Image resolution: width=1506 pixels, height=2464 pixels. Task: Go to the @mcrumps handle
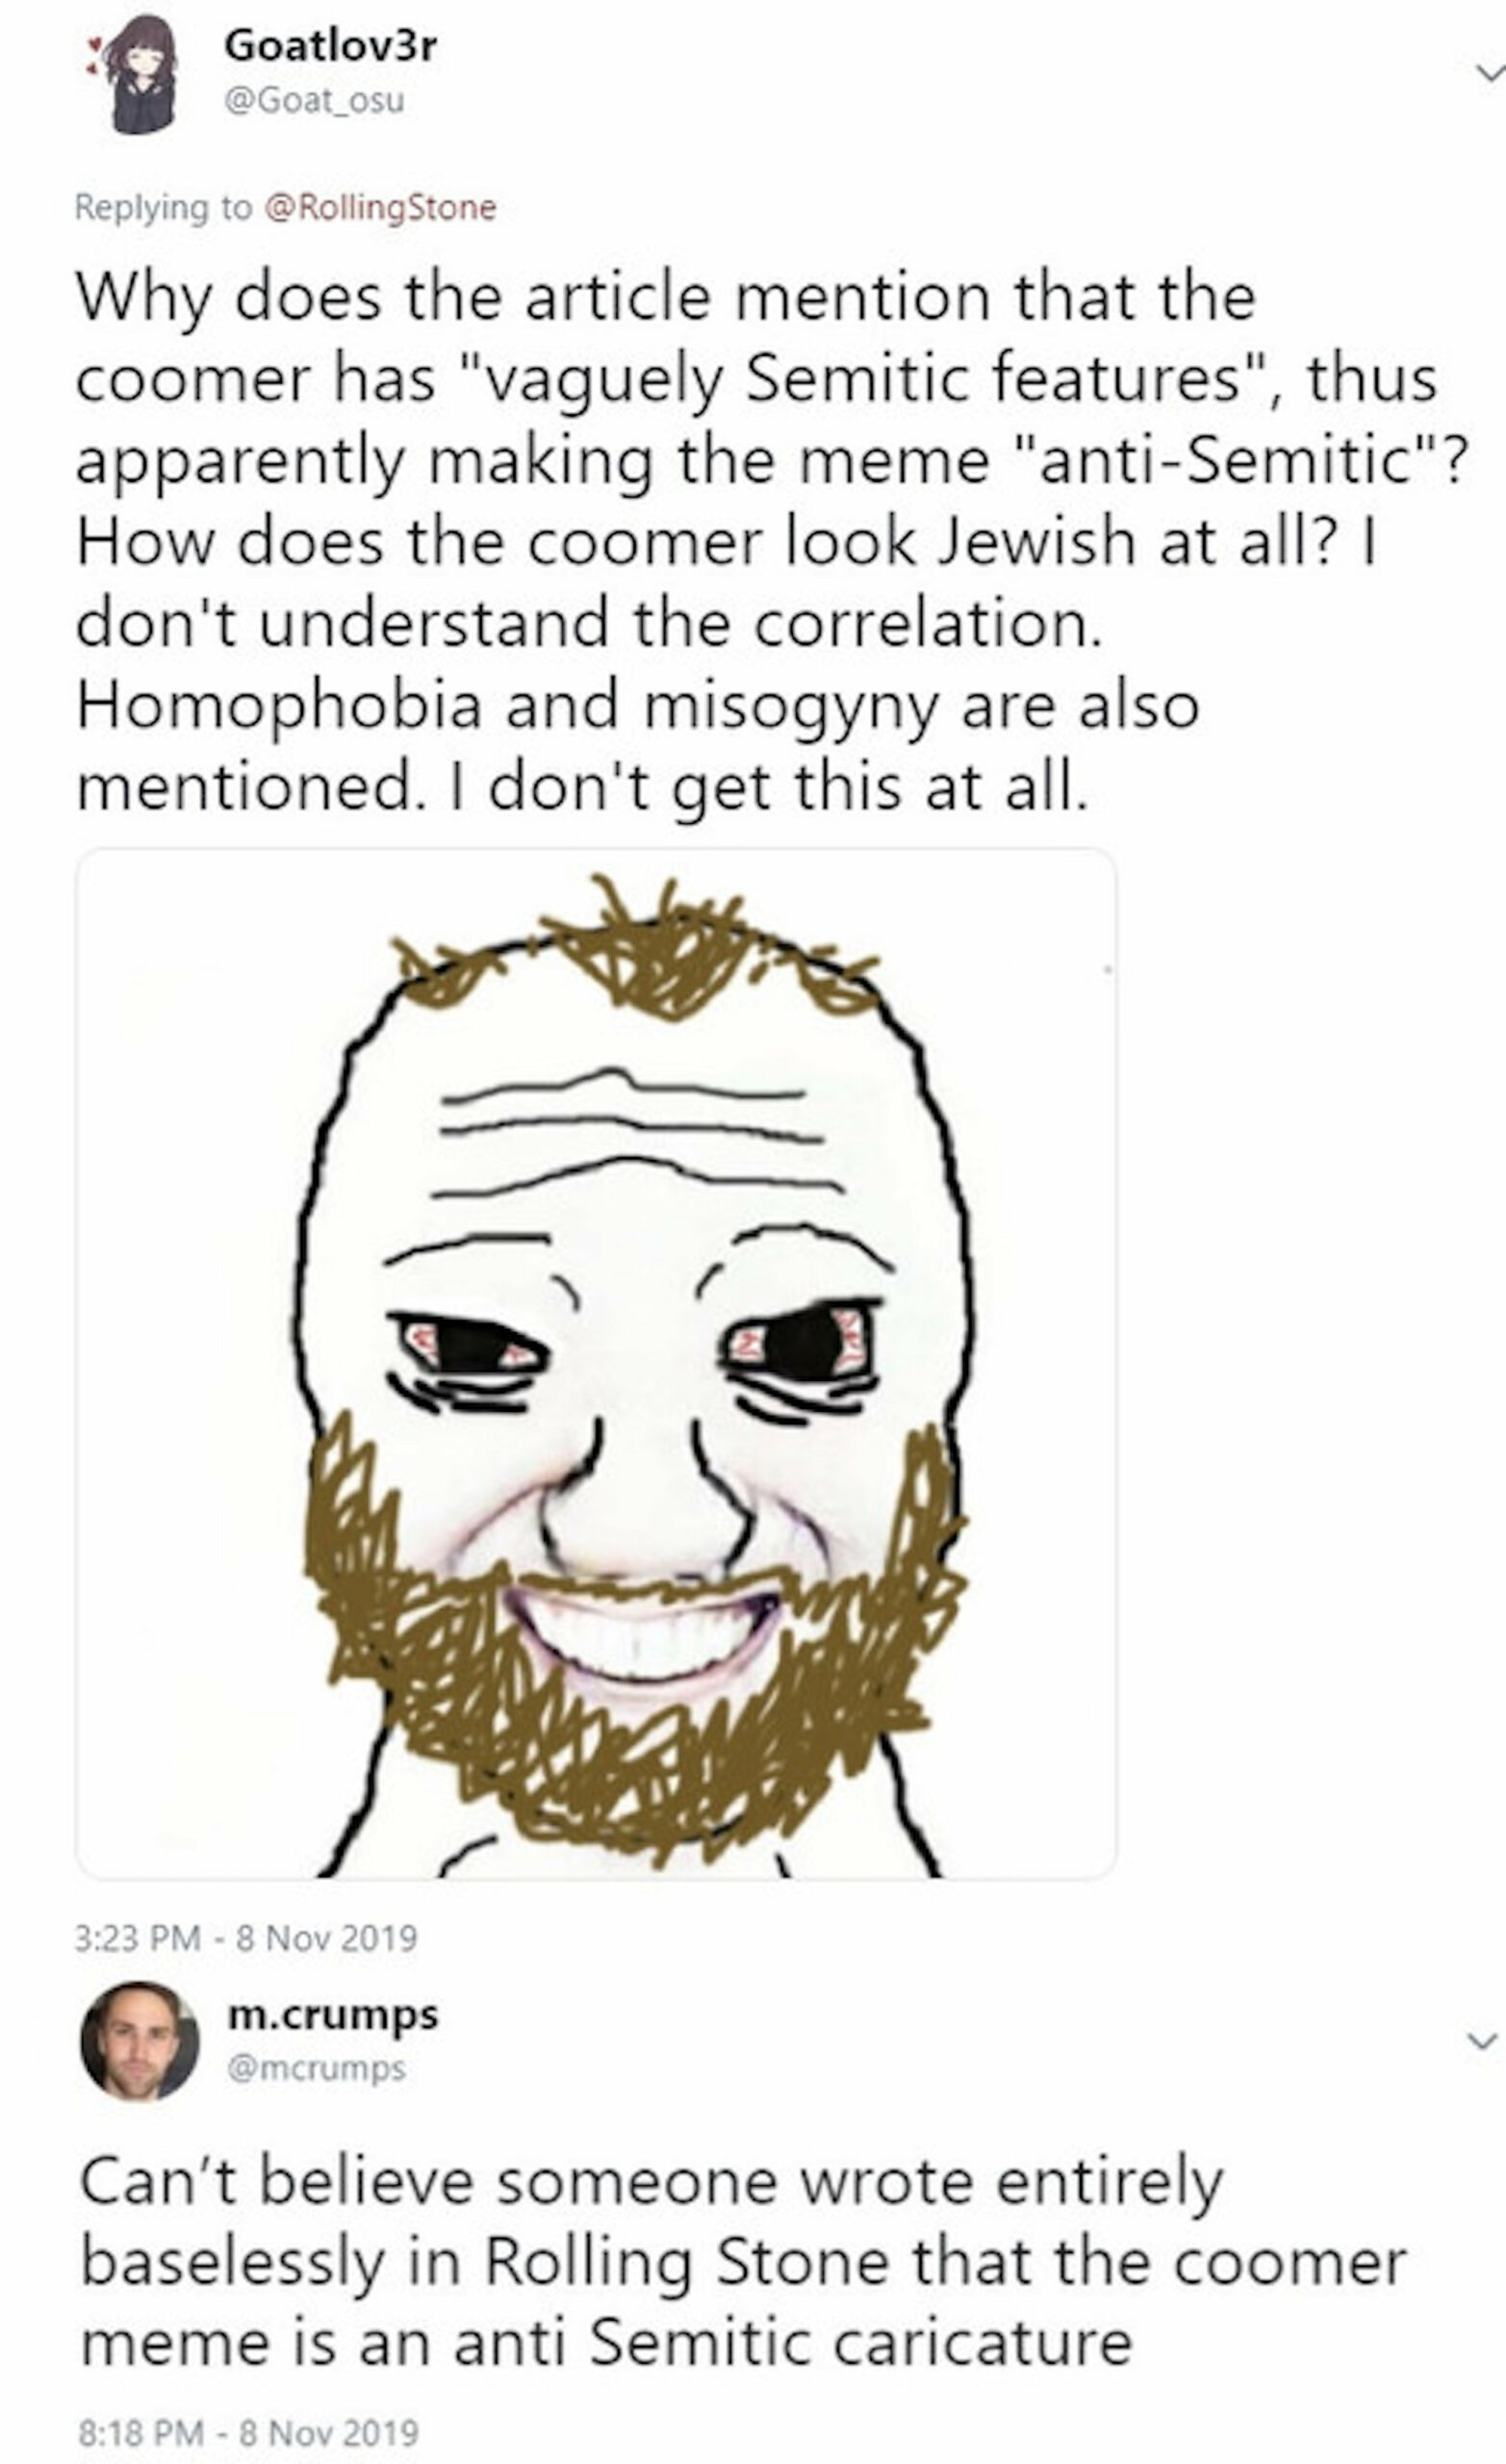[316, 2067]
